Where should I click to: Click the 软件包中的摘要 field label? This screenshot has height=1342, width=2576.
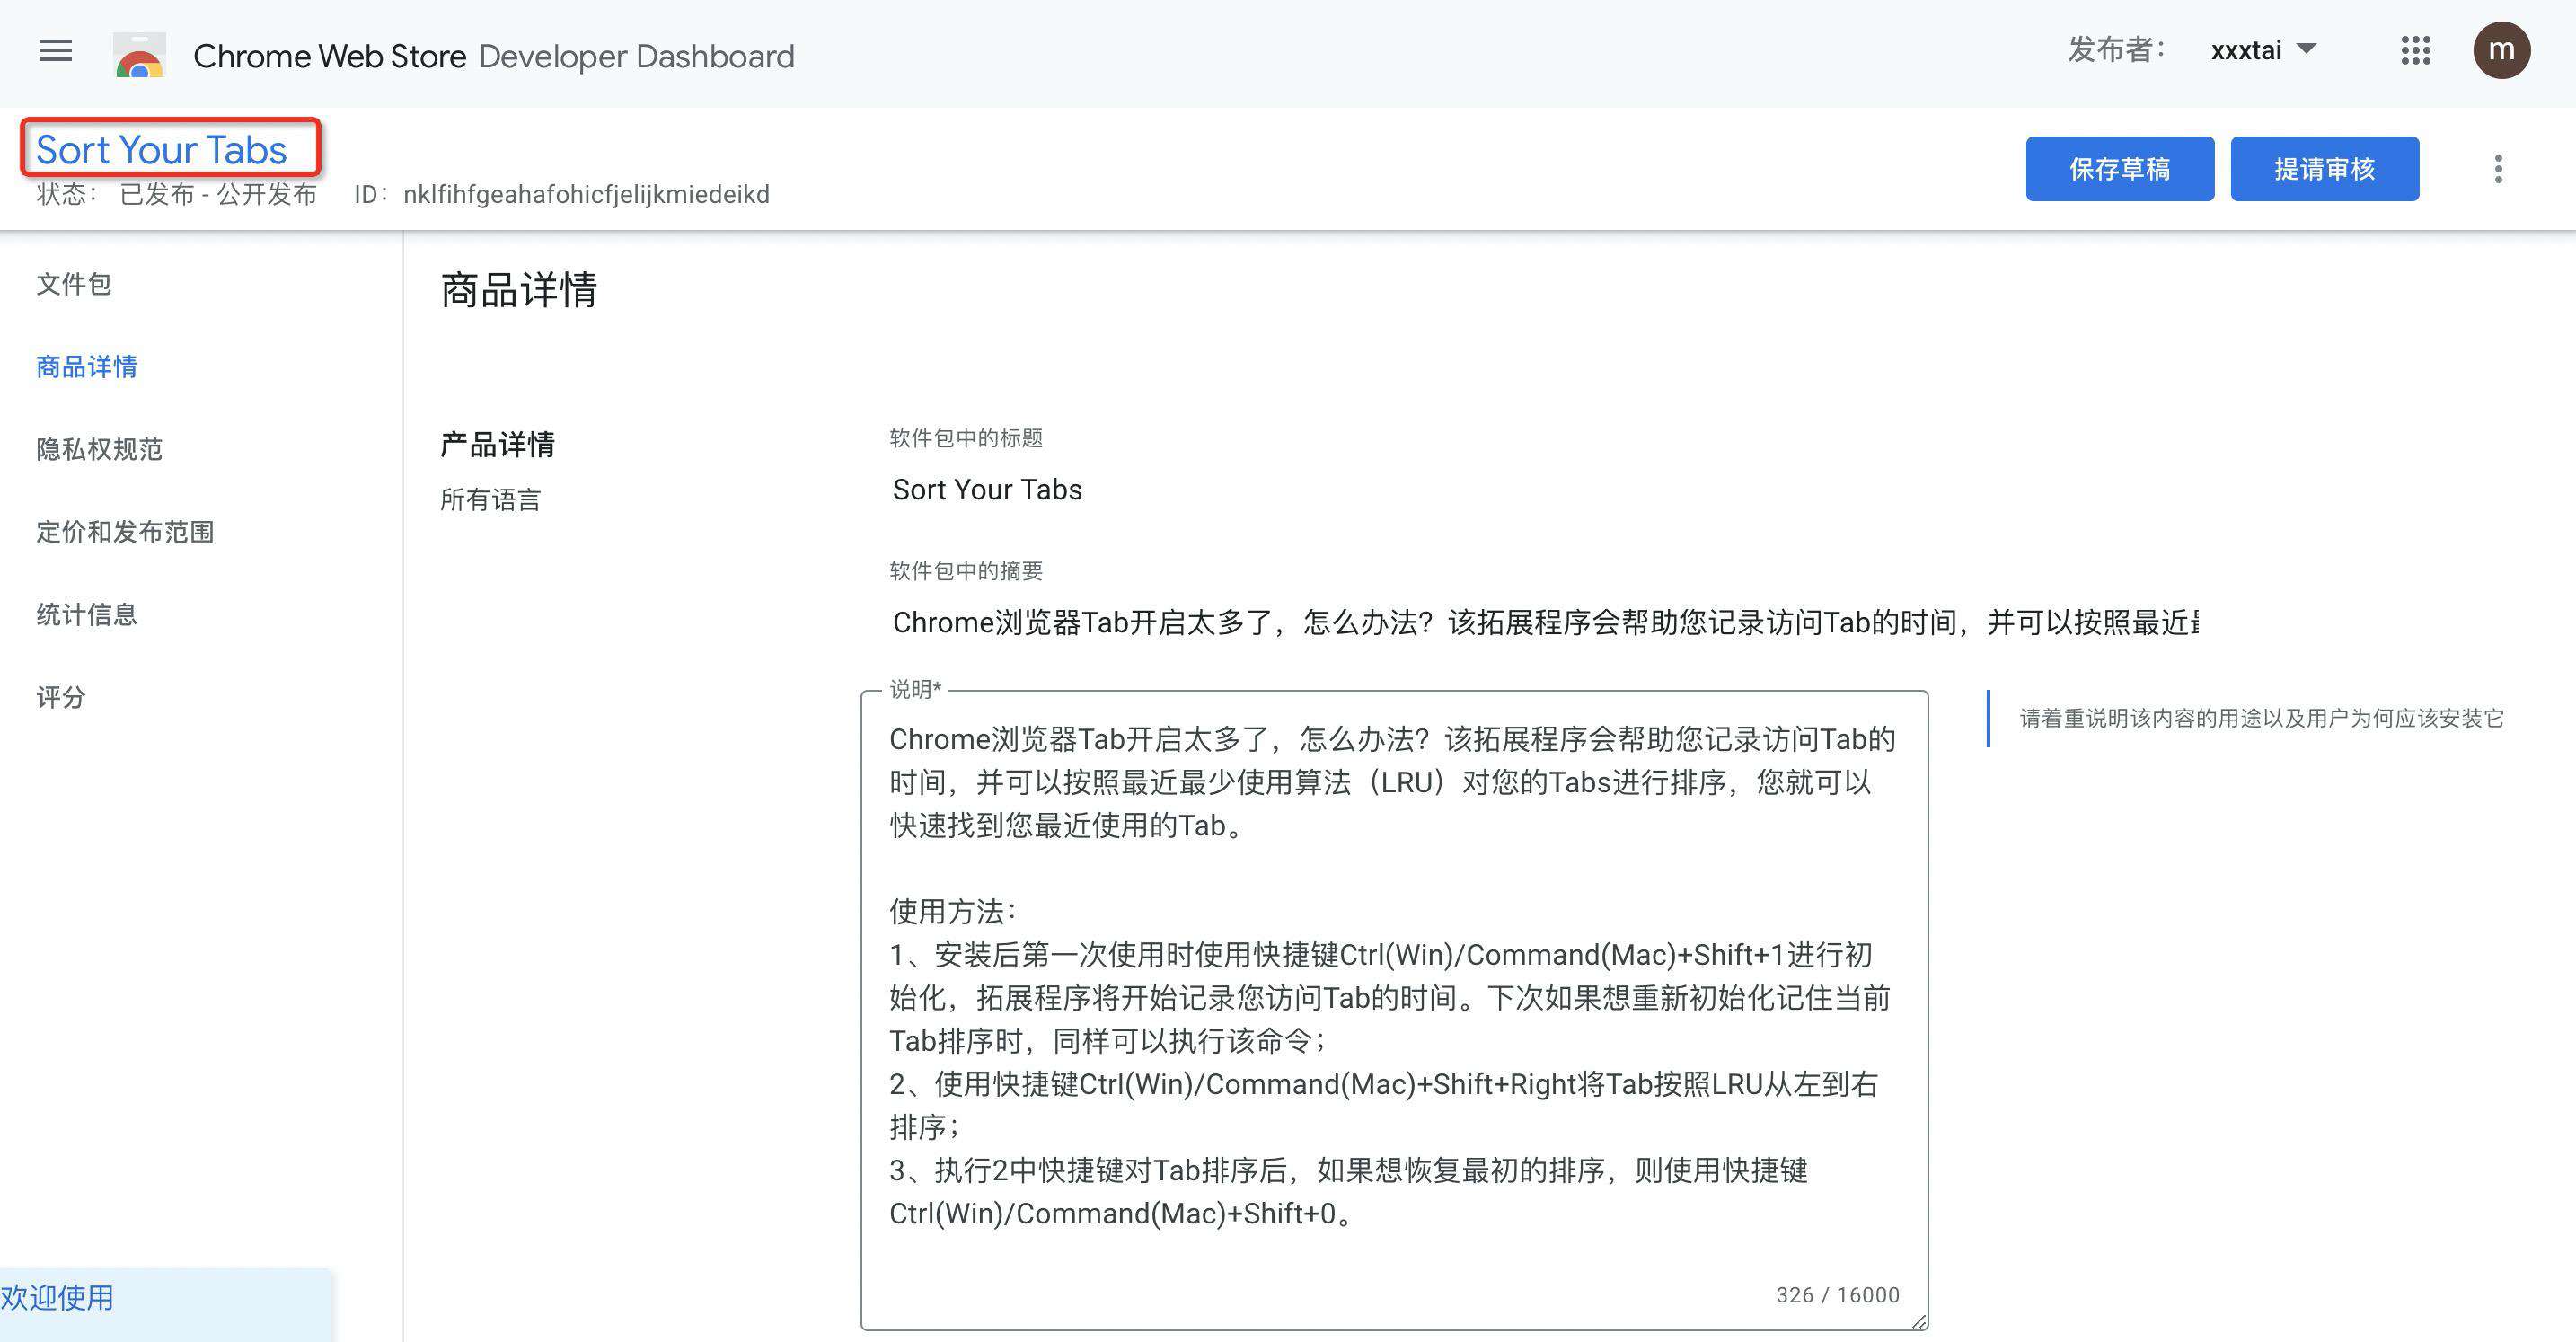(x=966, y=571)
